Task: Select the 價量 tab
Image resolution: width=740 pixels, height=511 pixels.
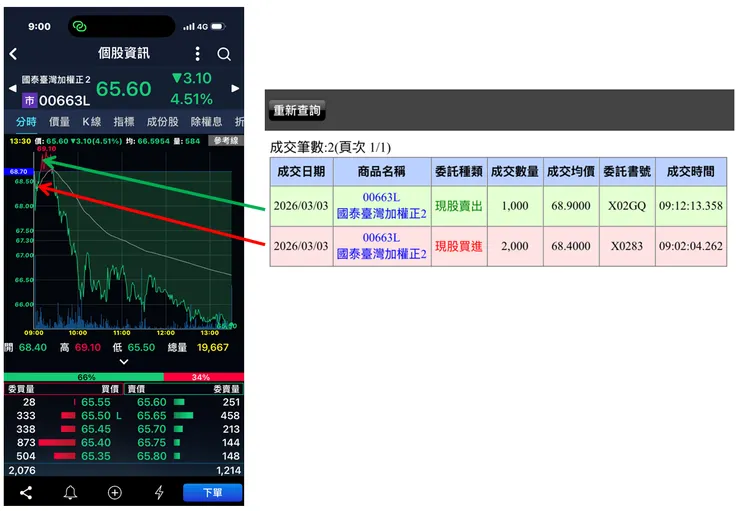Action: click(x=59, y=122)
